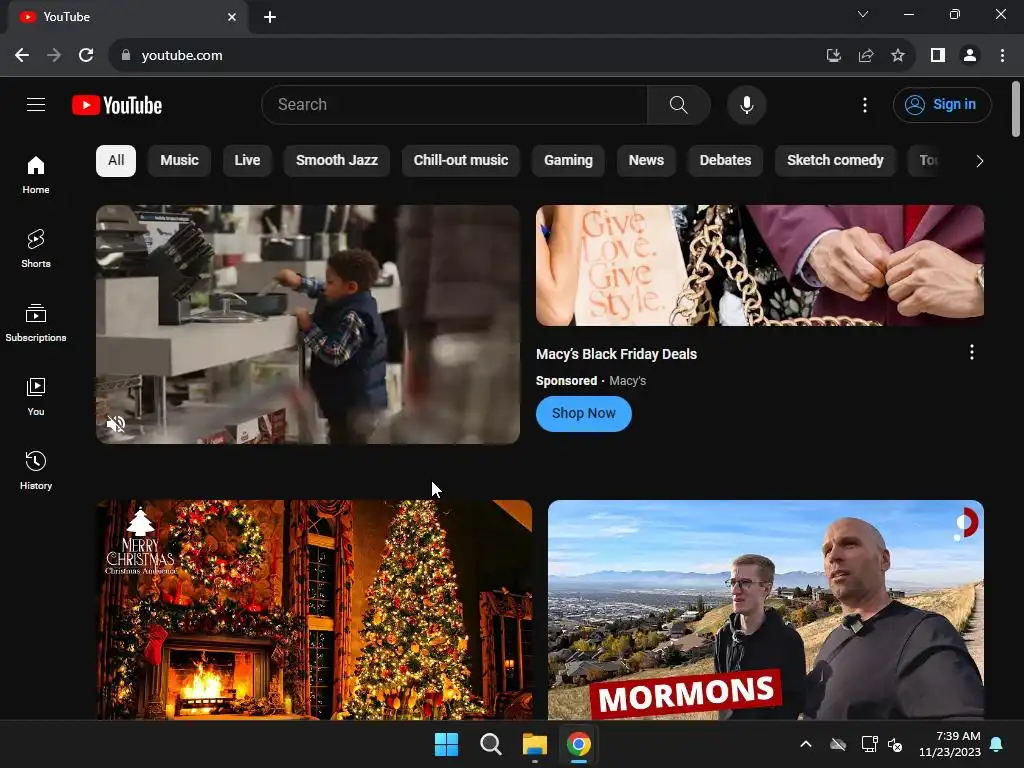The height and width of the screenshot is (768, 1024).
Task: Open YouTube settings three-dot menu
Action: click(x=865, y=105)
